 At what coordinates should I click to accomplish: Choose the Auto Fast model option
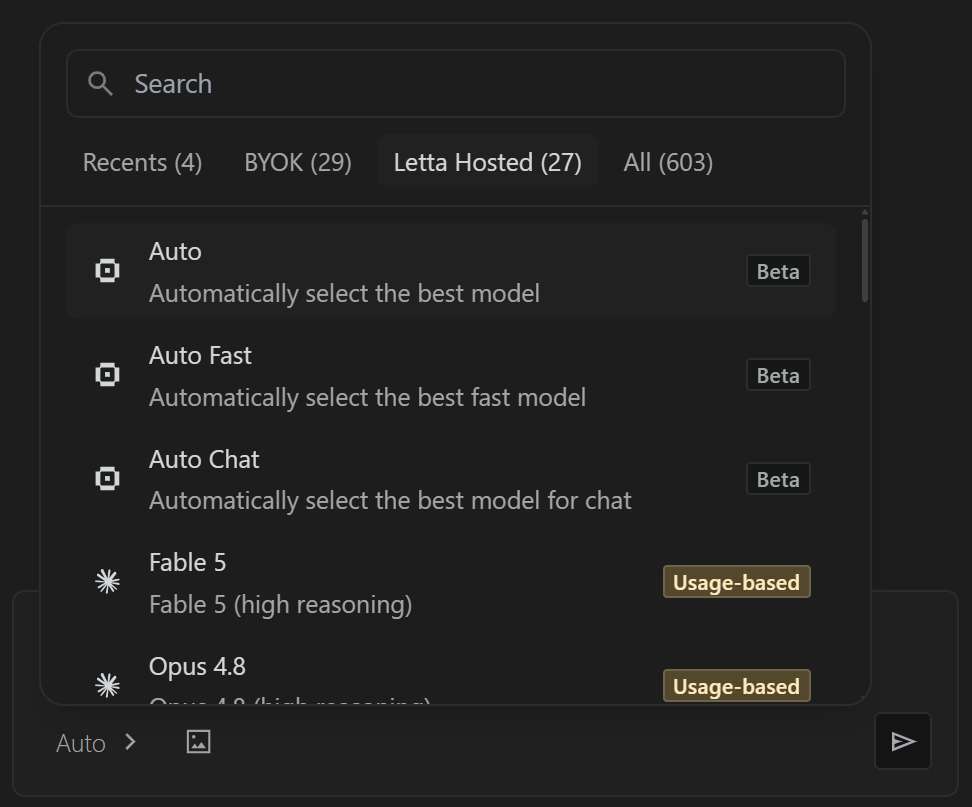451,375
